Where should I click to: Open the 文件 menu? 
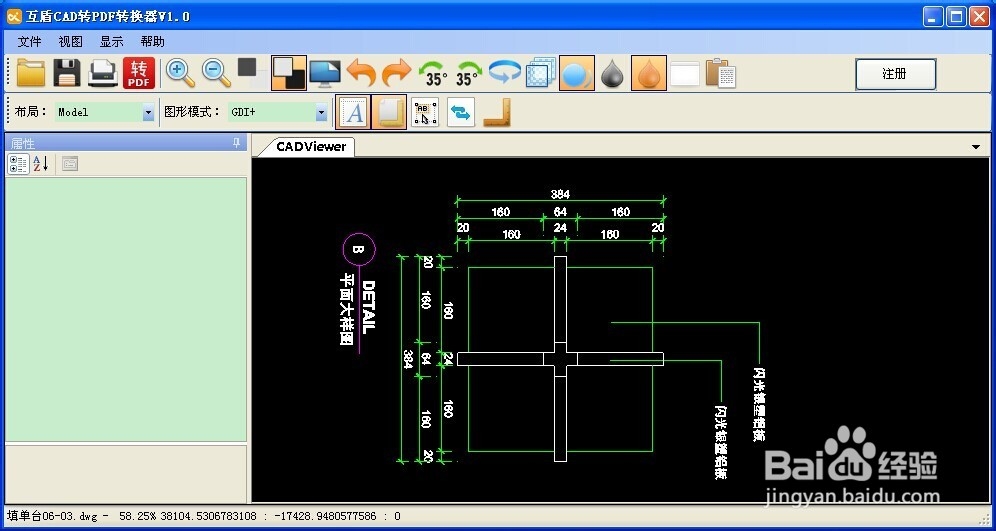tap(29, 42)
